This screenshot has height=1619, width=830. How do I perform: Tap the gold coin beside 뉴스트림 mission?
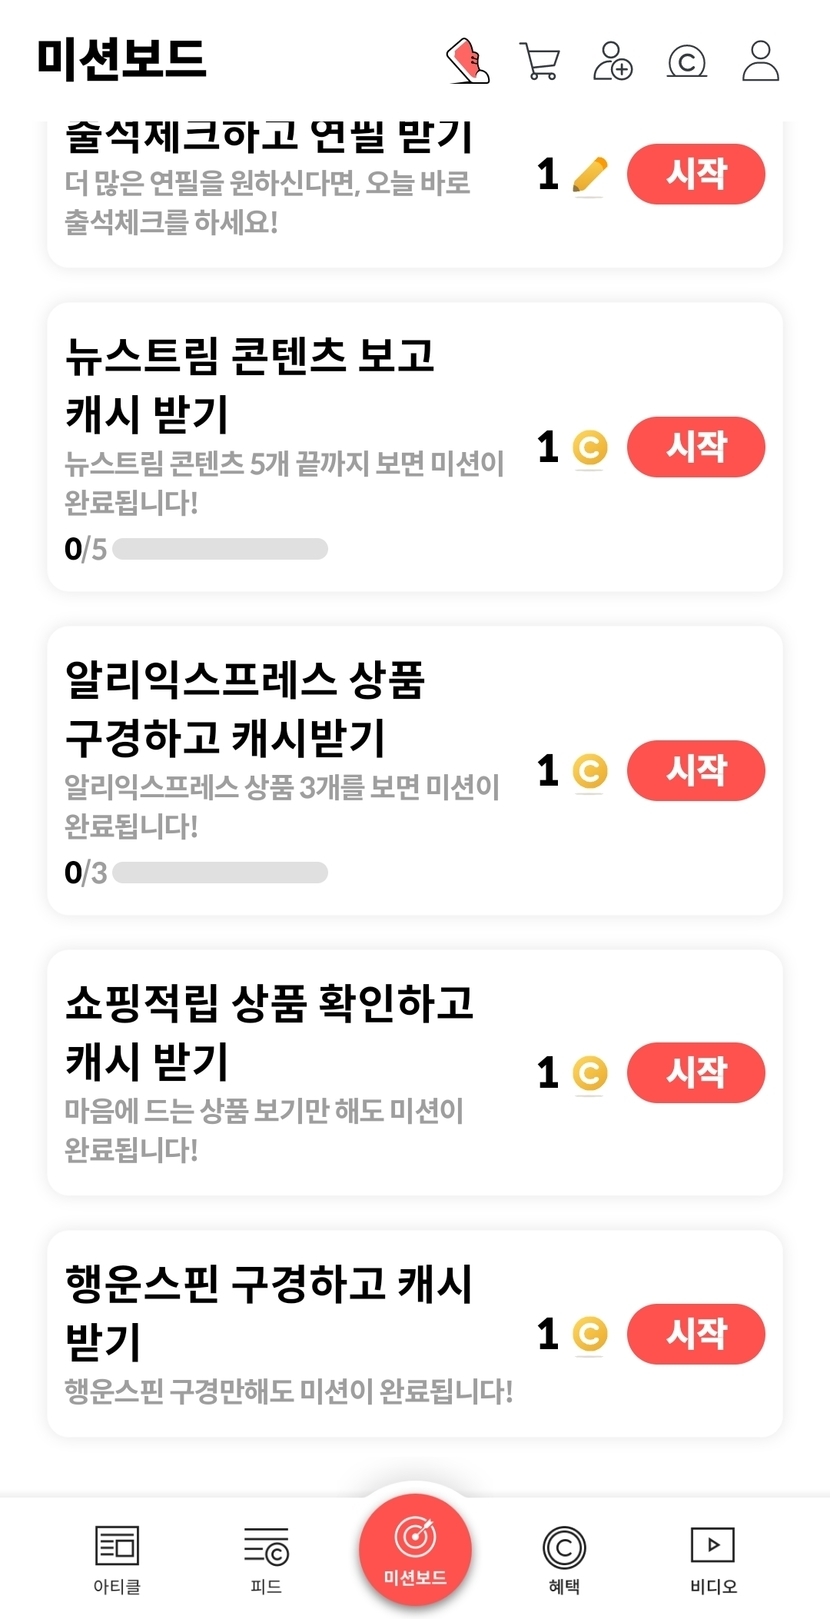pyautogui.click(x=590, y=447)
